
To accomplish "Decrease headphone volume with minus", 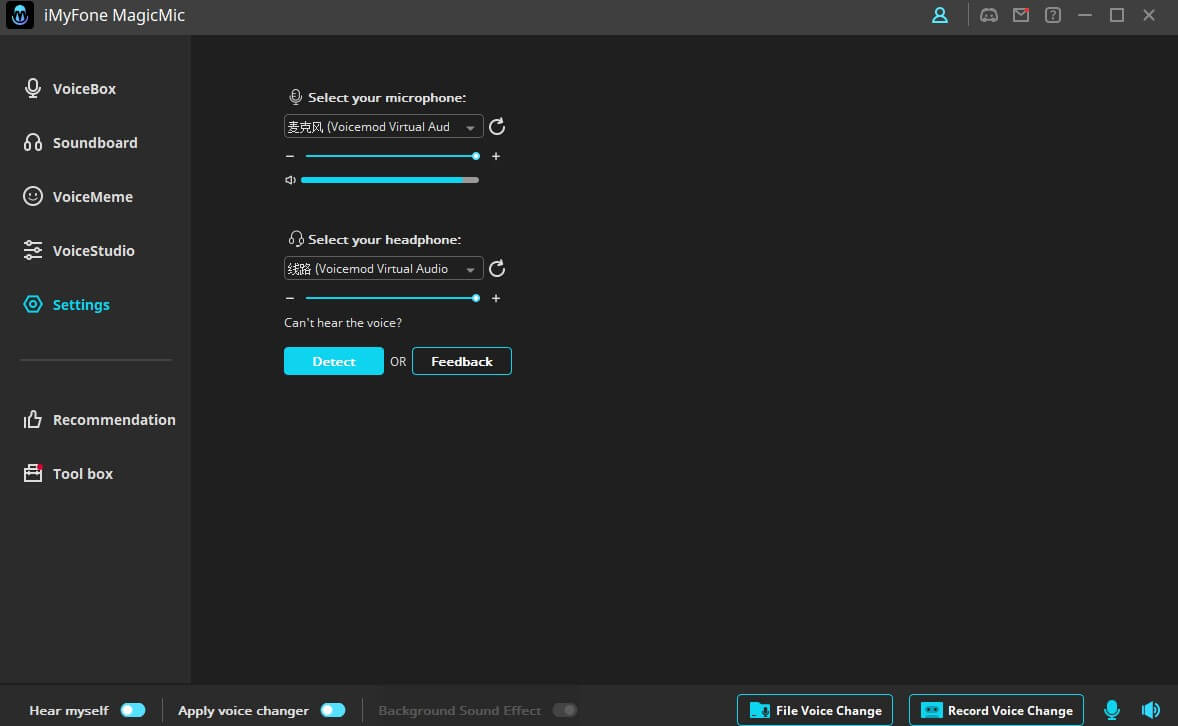I will pyautogui.click(x=290, y=298).
